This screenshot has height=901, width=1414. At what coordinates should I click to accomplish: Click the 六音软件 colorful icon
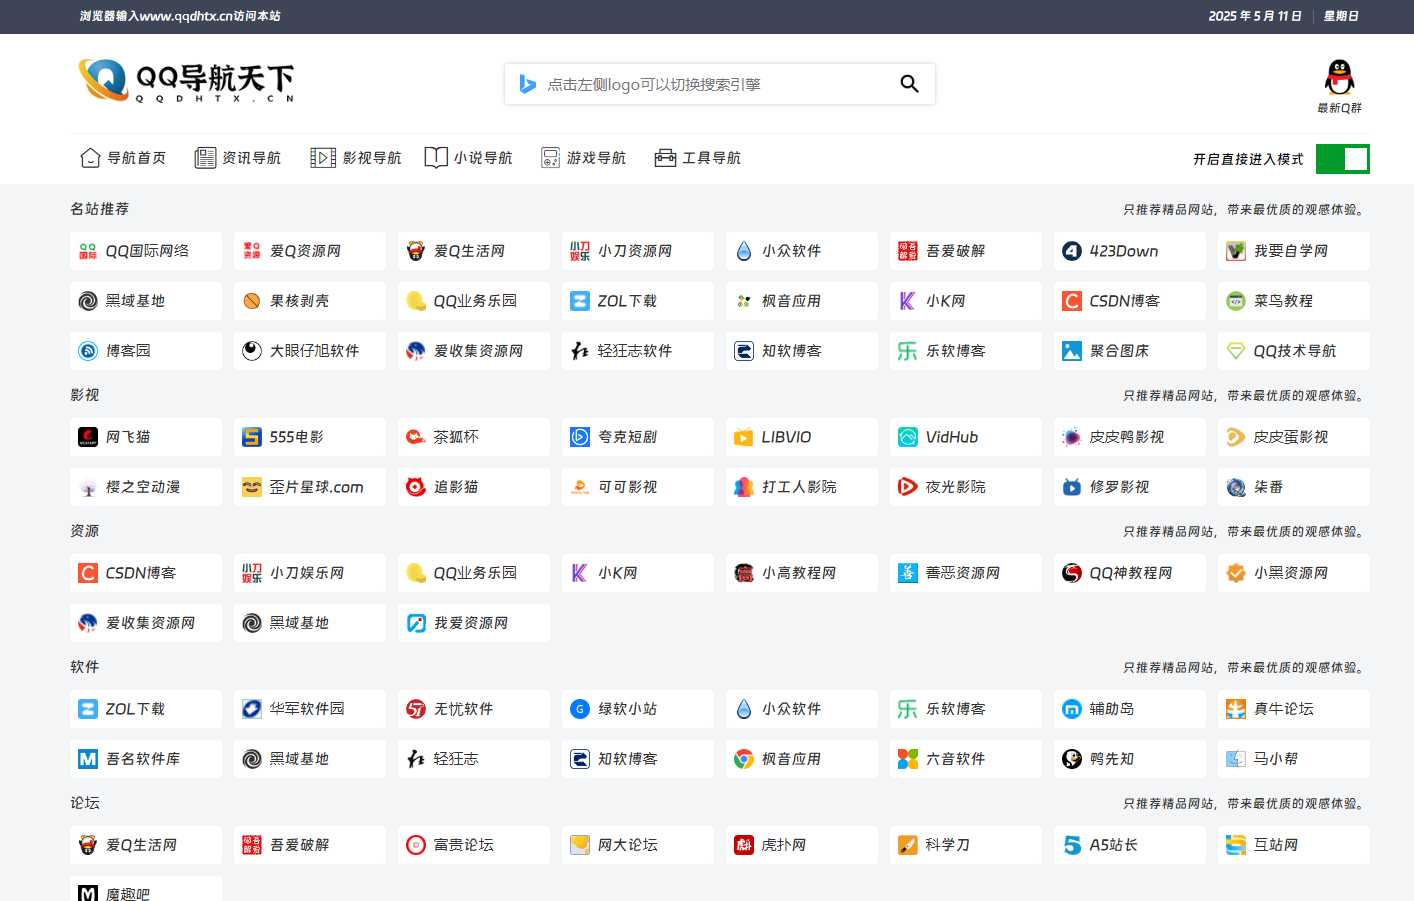click(908, 759)
